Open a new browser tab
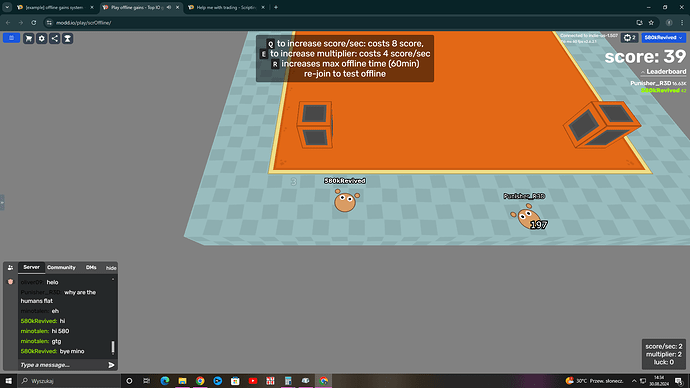The image size is (690, 388). click(x=276, y=7)
